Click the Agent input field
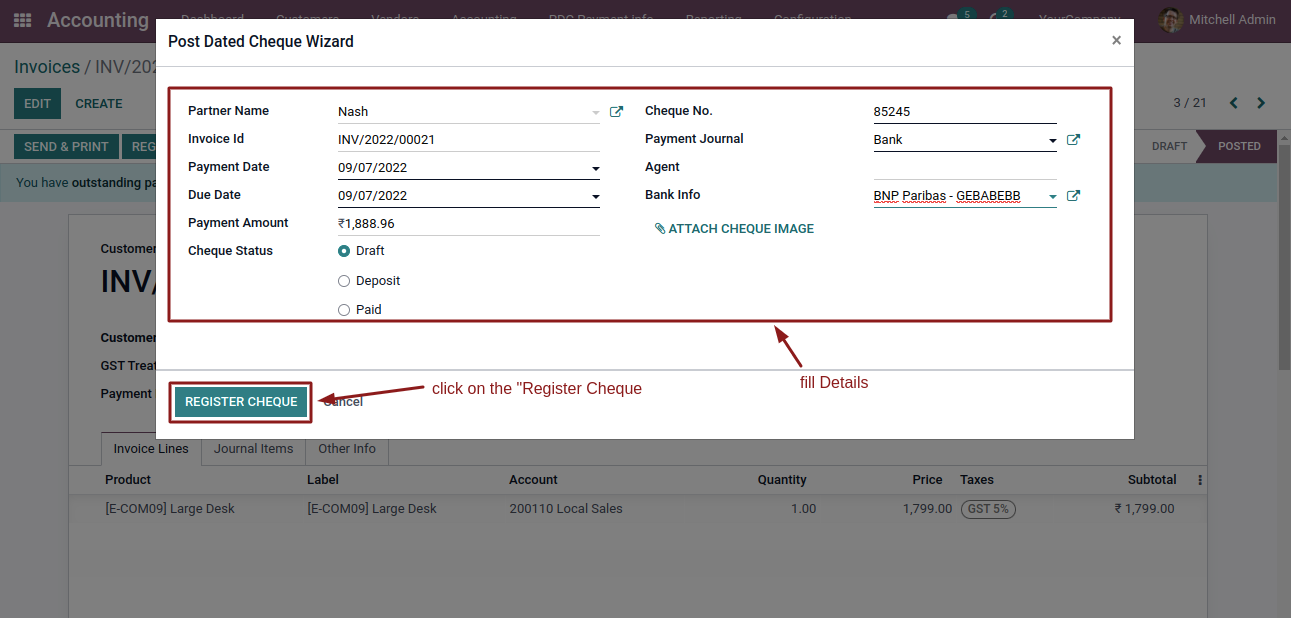The image size is (1291, 618). [x=965, y=168]
